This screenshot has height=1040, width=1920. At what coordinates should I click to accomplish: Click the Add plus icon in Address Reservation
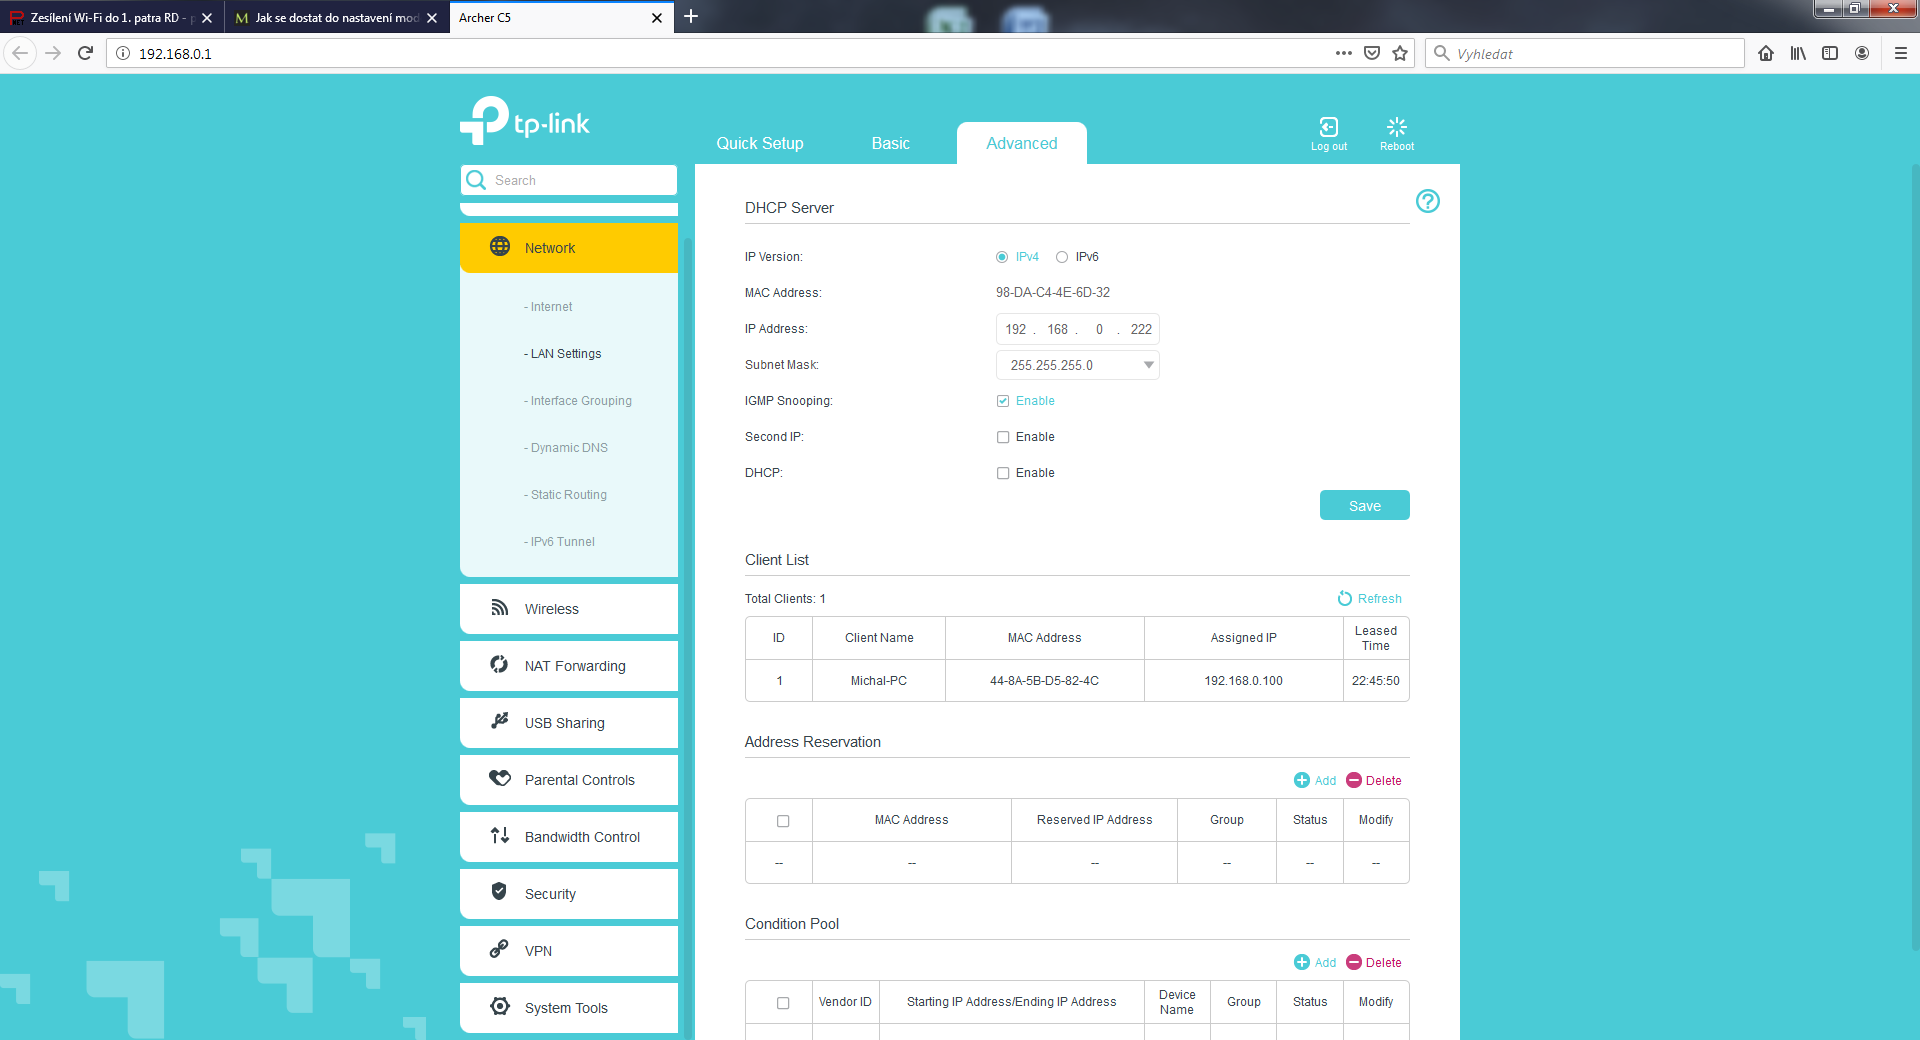click(1302, 780)
